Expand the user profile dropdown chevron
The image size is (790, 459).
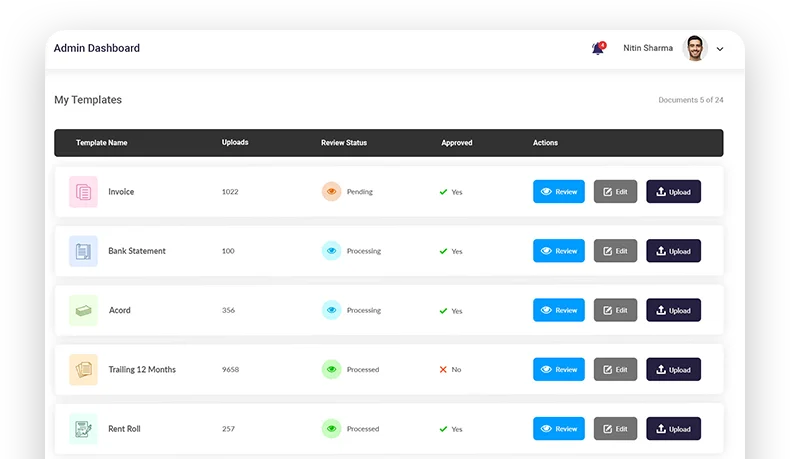click(720, 49)
